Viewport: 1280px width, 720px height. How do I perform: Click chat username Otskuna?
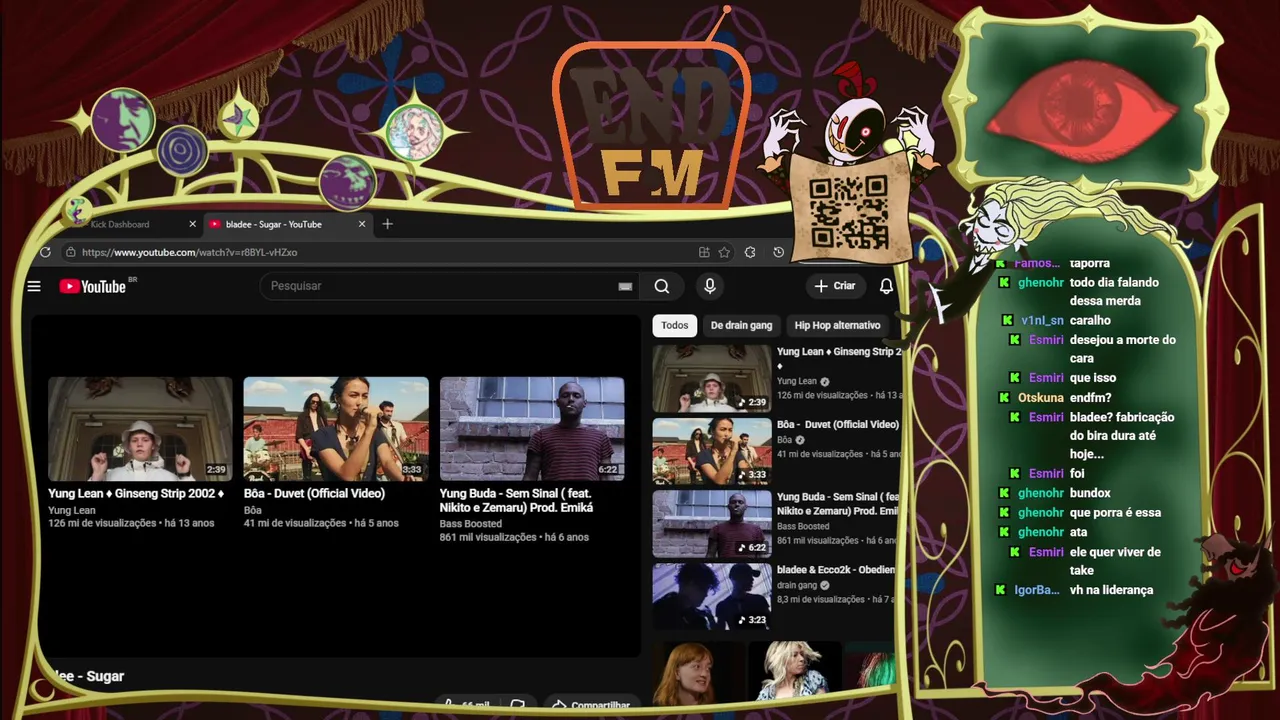[x=1041, y=397]
